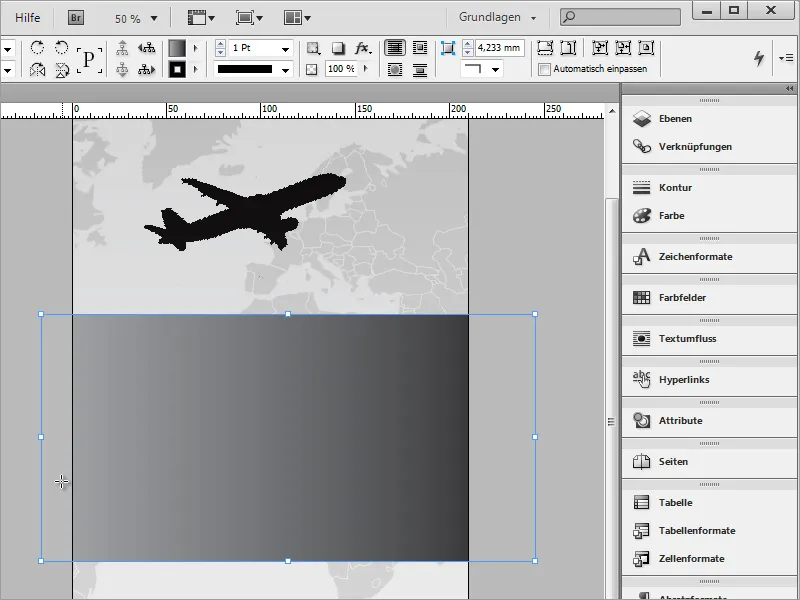Open Adobe Bridge with the Br icon

[76, 18]
